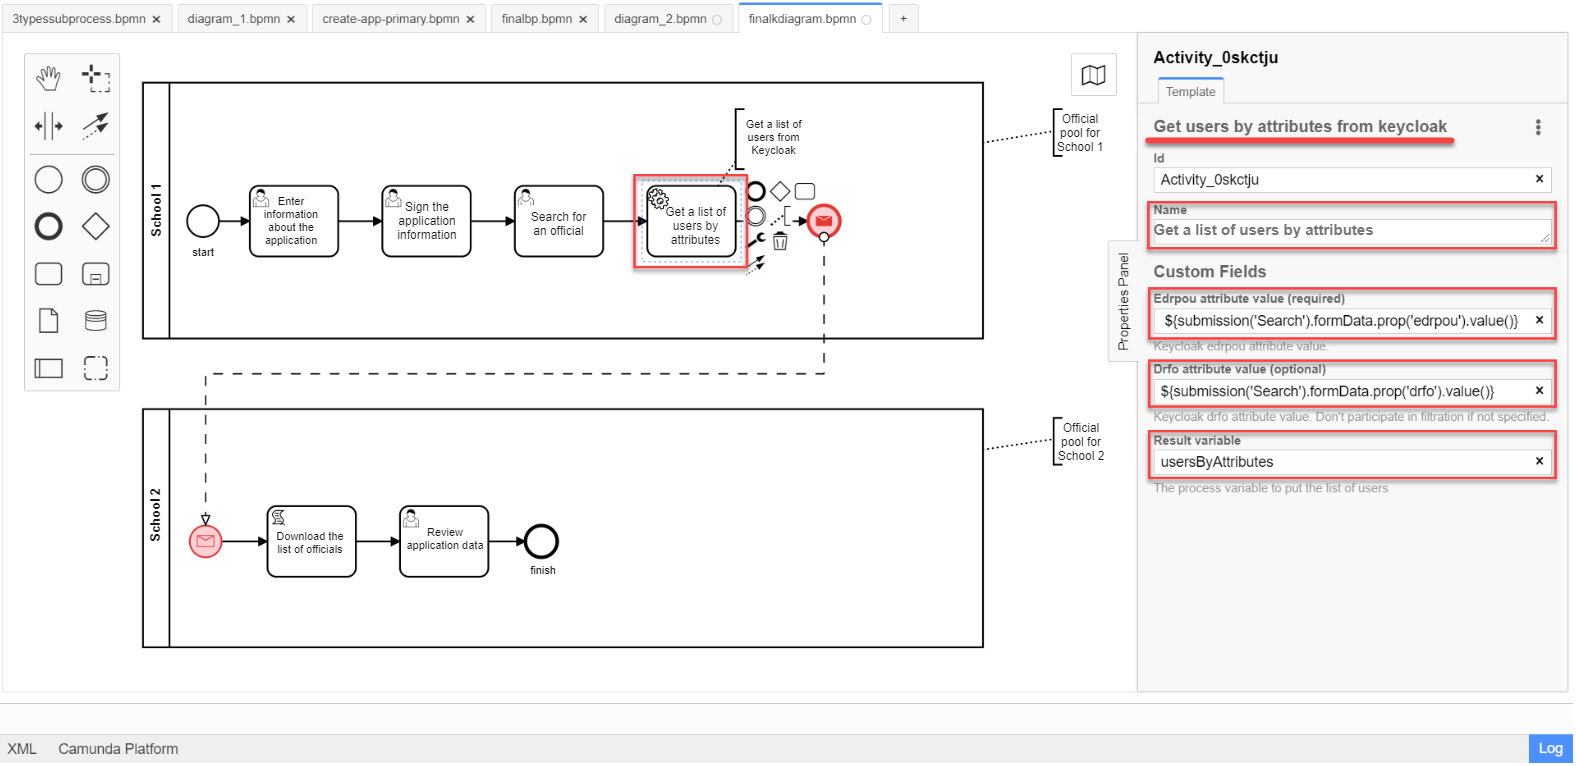Open the Log panel button
The width and height of the screenshot is (1576, 766).
[1550, 748]
